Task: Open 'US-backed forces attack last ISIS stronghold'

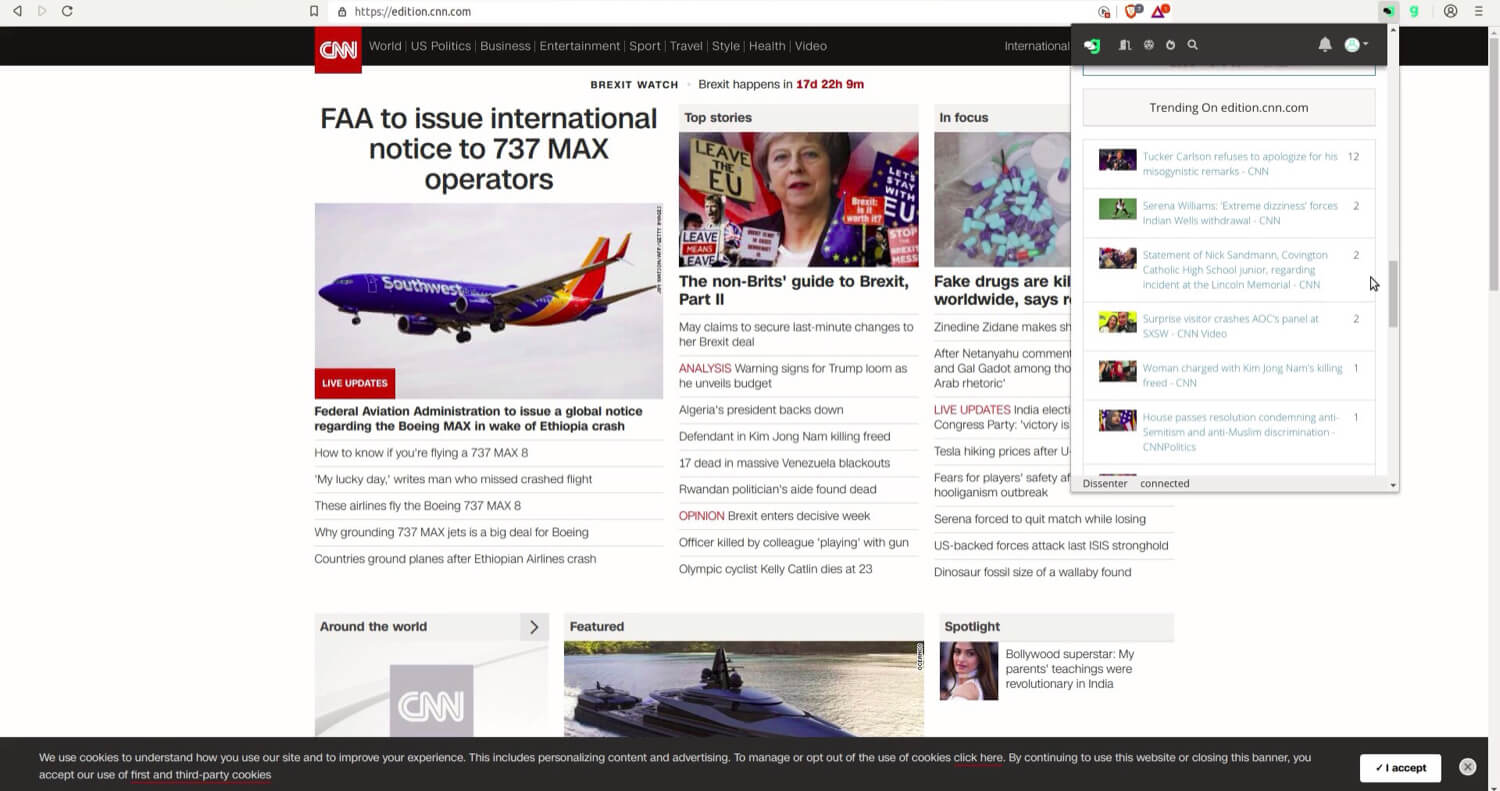Action: pos(1051,546)
